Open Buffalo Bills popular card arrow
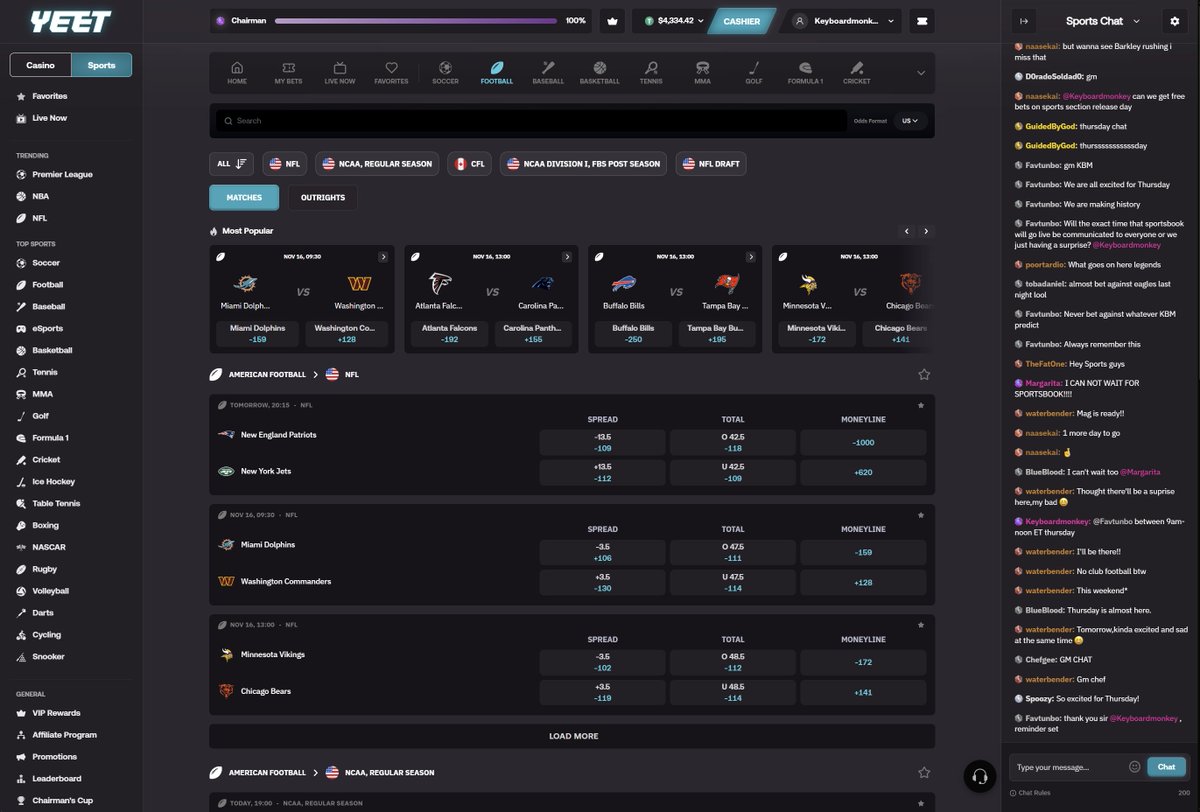The image size is (1200, 812). point(751,256)
